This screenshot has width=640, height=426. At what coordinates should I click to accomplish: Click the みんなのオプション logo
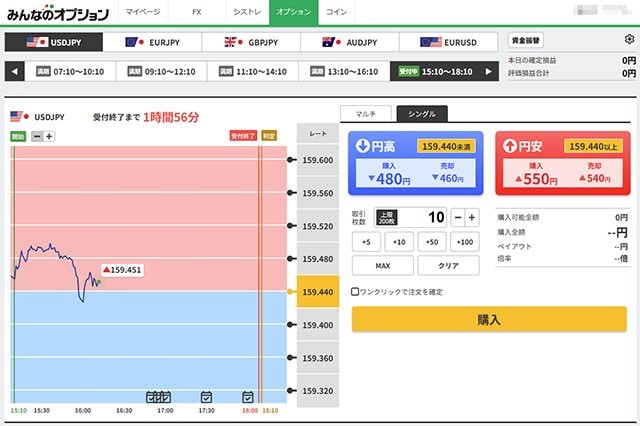[x=58, y=13]
